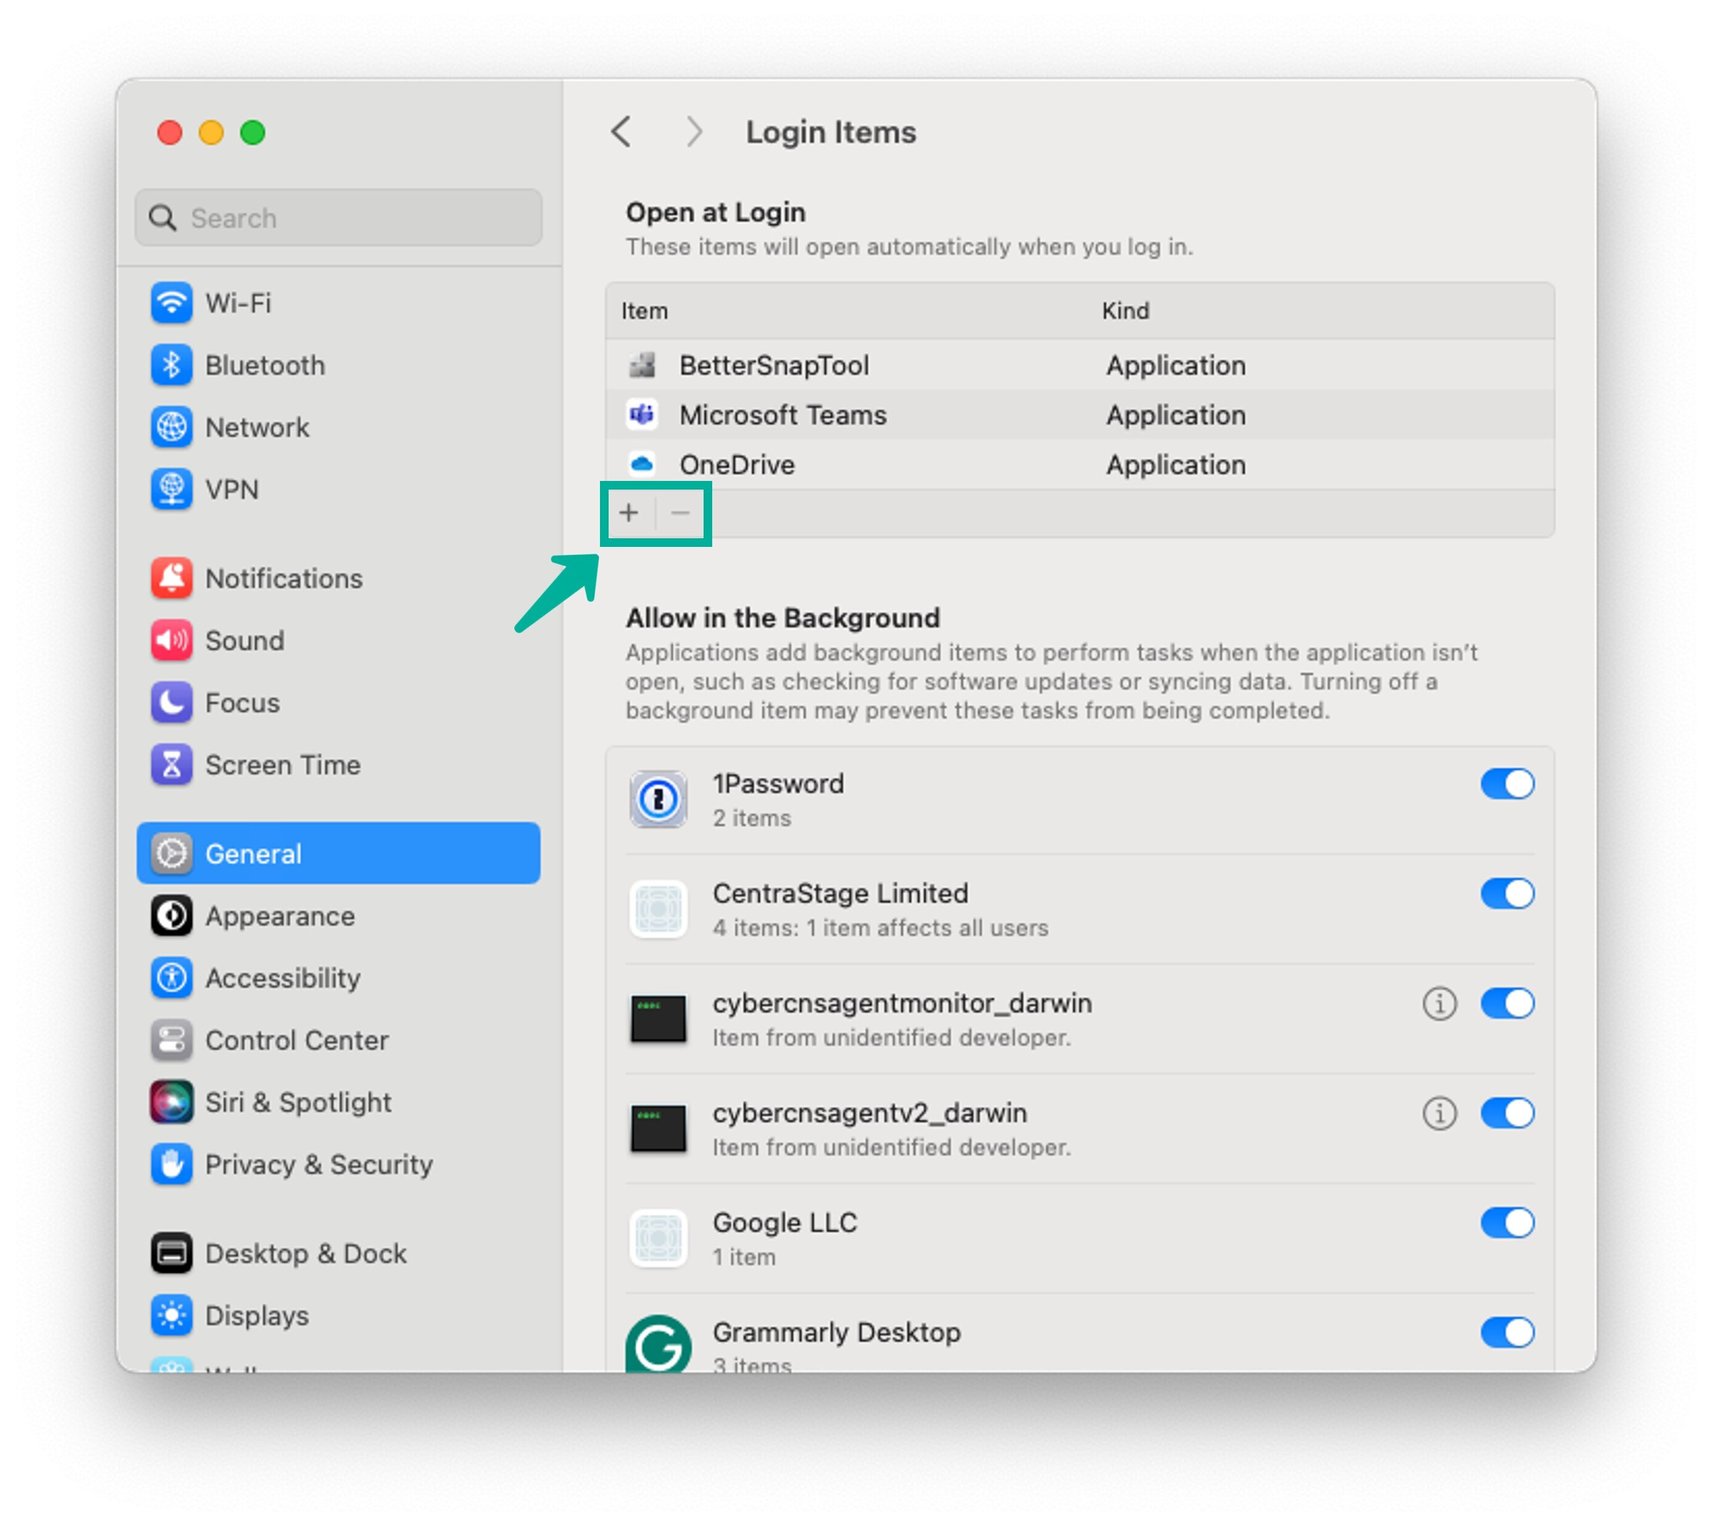Click the 1Password app icon
Image resolution: width=1713 pixels, height=1526 pixels.
coord(658,798)
